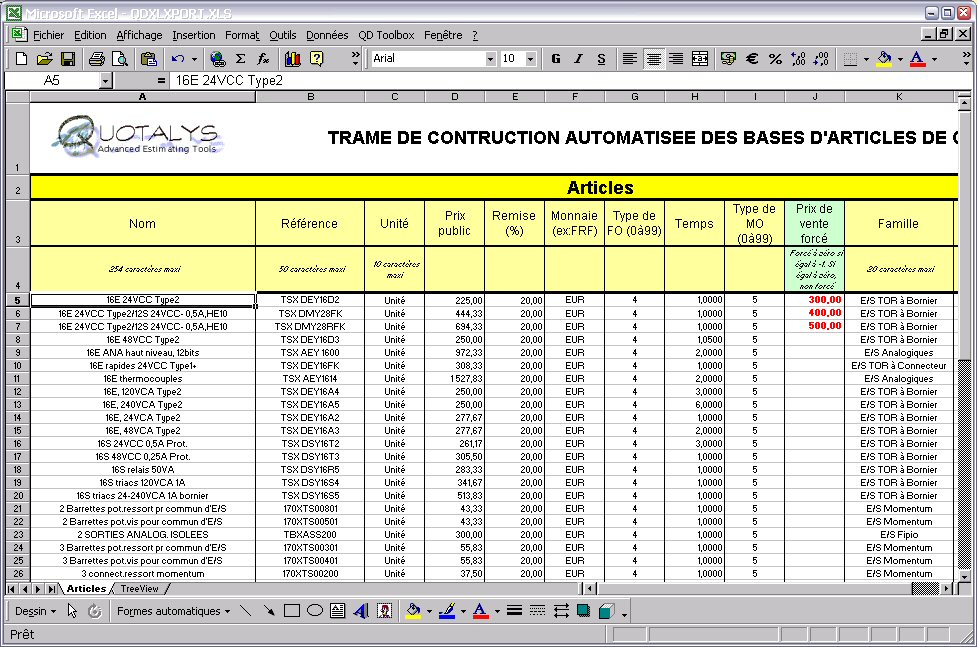This screenshot has width=977, height=647.
Task: Open the font size dropdown
Action: 530,59
